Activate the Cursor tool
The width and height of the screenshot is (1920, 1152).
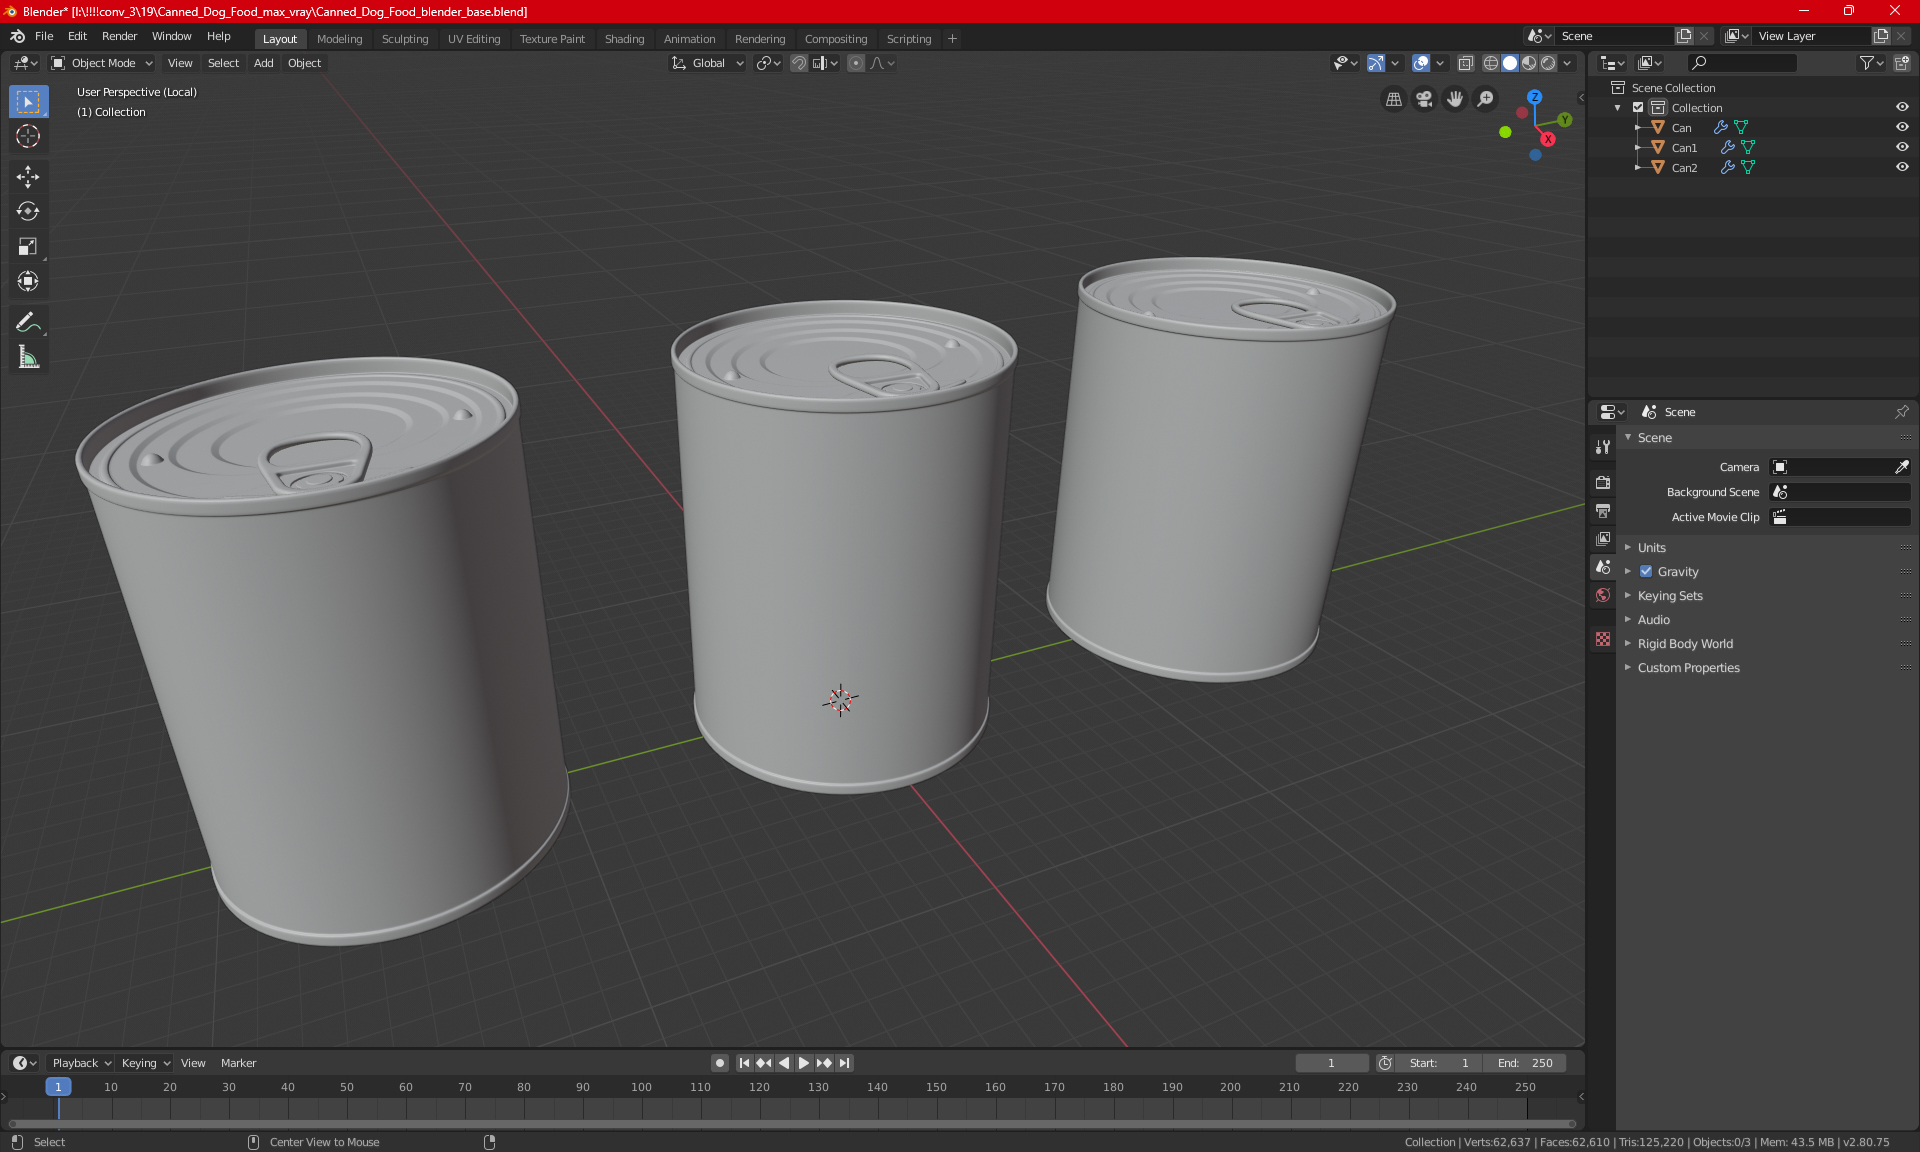28,137
